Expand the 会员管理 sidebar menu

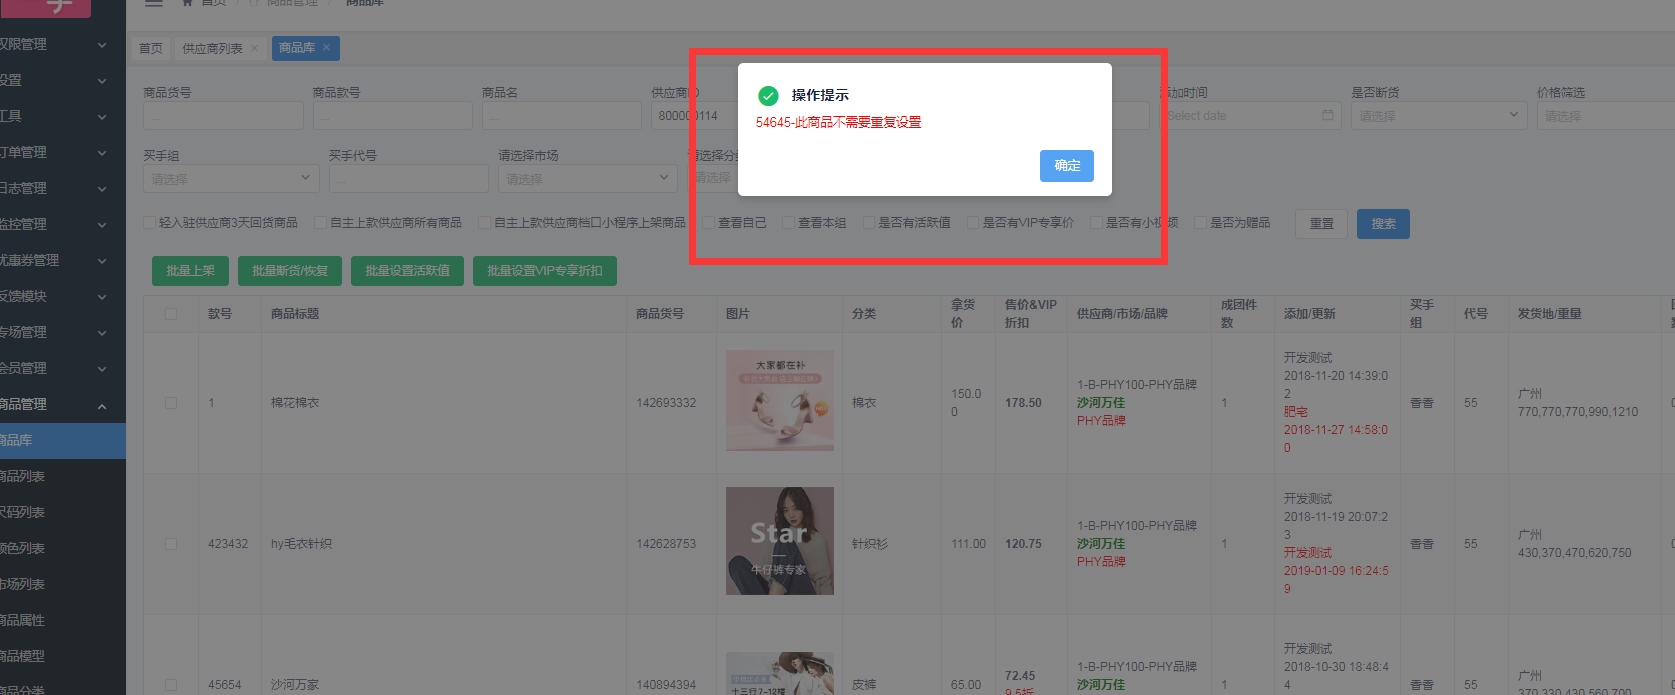click(x=63, y=369)
